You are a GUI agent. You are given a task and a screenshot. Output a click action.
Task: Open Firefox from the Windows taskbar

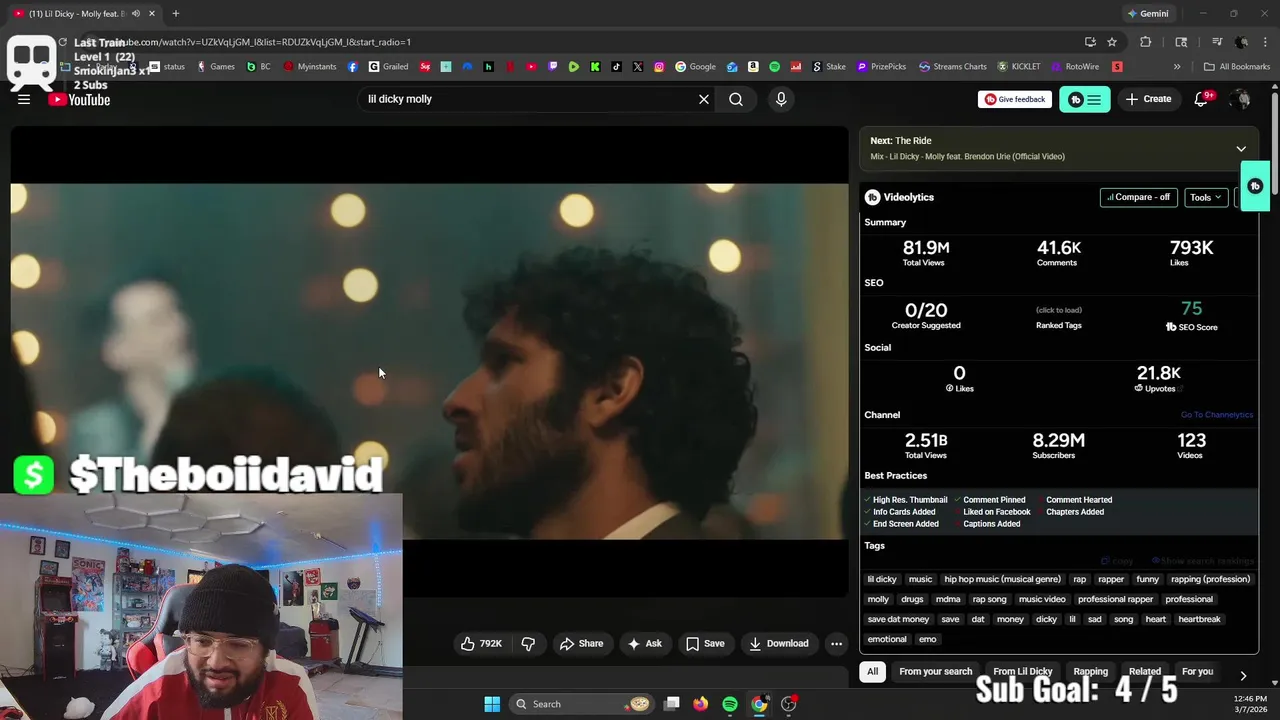pos(700,704)
